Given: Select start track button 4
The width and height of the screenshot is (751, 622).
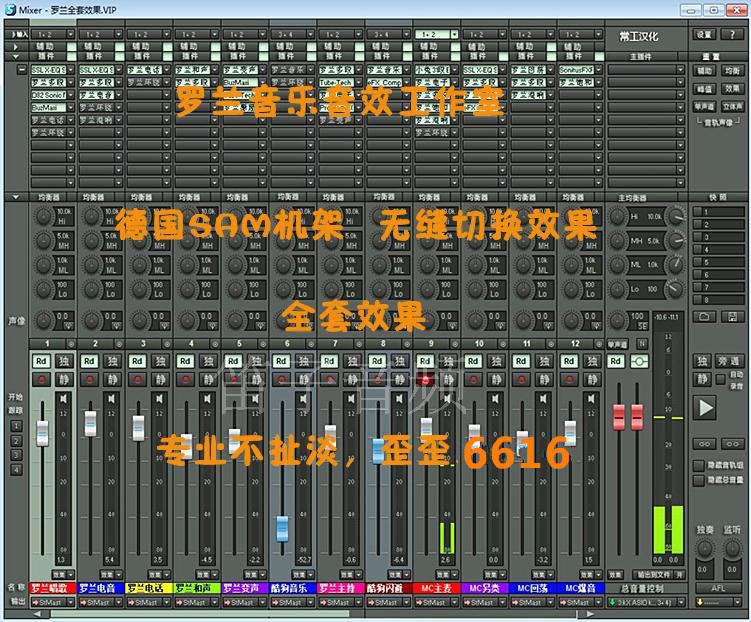Looking at the screenshot, I should [x=16, y=470].
